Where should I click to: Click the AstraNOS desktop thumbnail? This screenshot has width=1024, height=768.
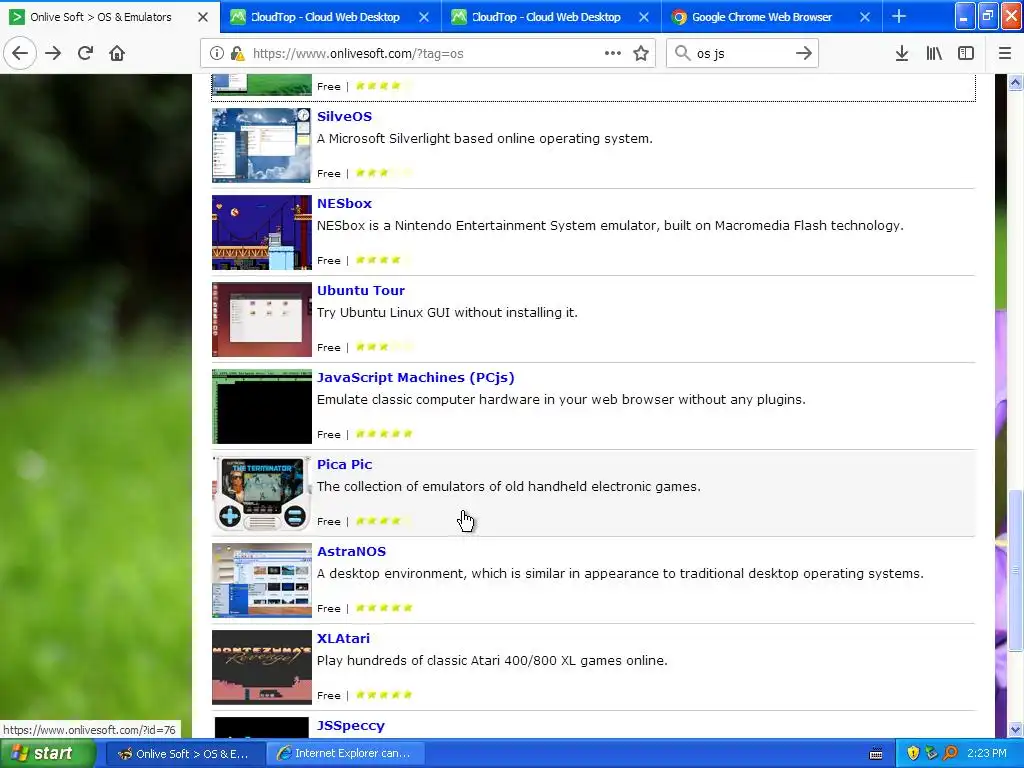[x=262, y=580]
